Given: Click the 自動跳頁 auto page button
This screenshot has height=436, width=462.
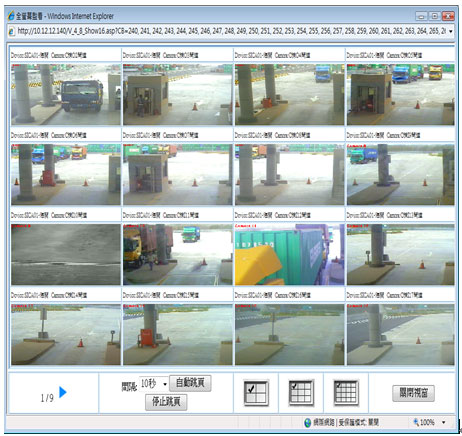Looking at the screenshot, I should pyautogui.click(x=190, y=383).
